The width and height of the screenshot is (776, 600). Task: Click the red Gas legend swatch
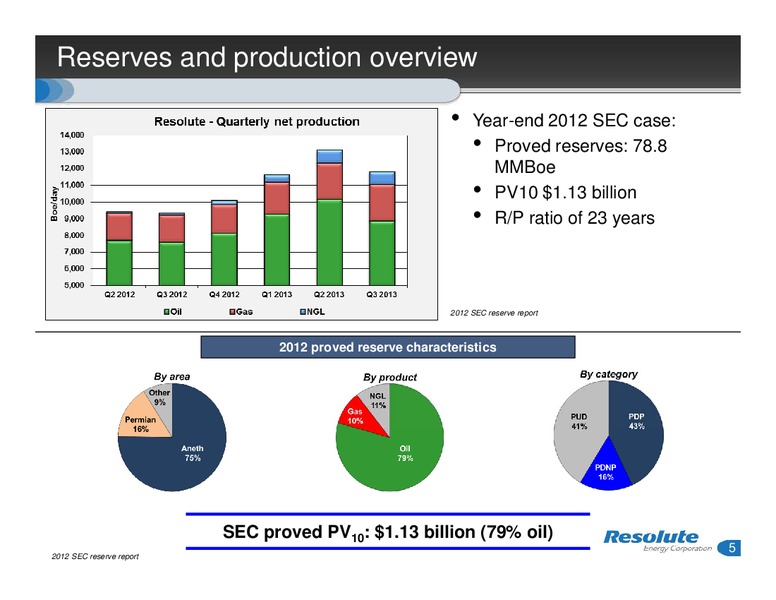pos(232,312)
